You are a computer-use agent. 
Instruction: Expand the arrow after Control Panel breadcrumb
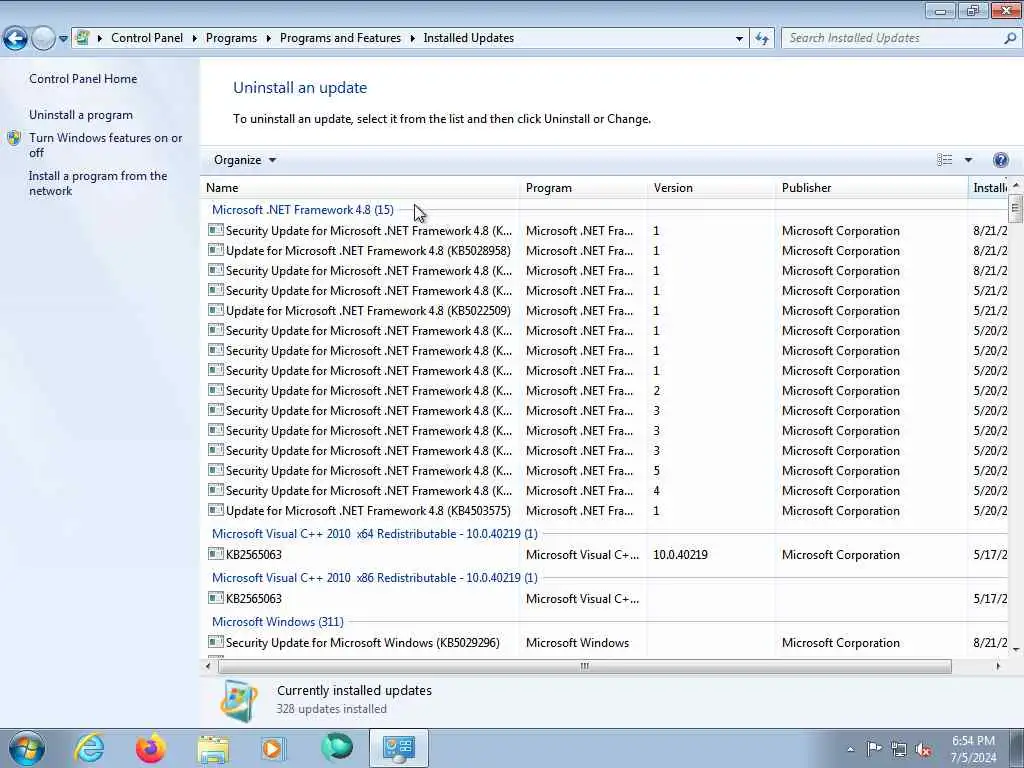coord(195,38)
